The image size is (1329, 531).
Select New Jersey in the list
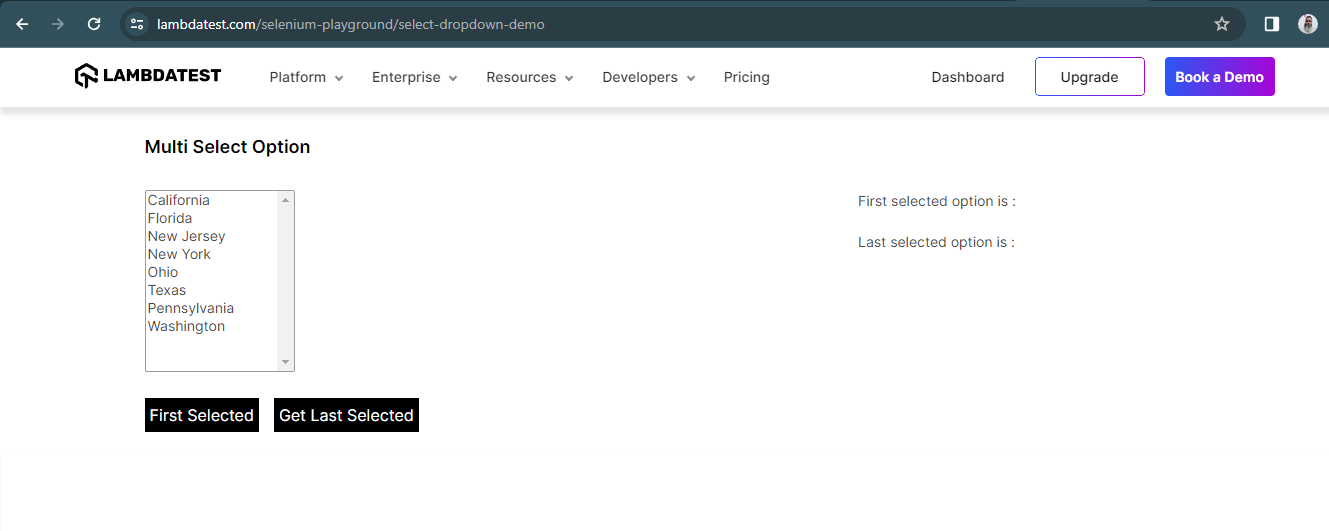212,236
